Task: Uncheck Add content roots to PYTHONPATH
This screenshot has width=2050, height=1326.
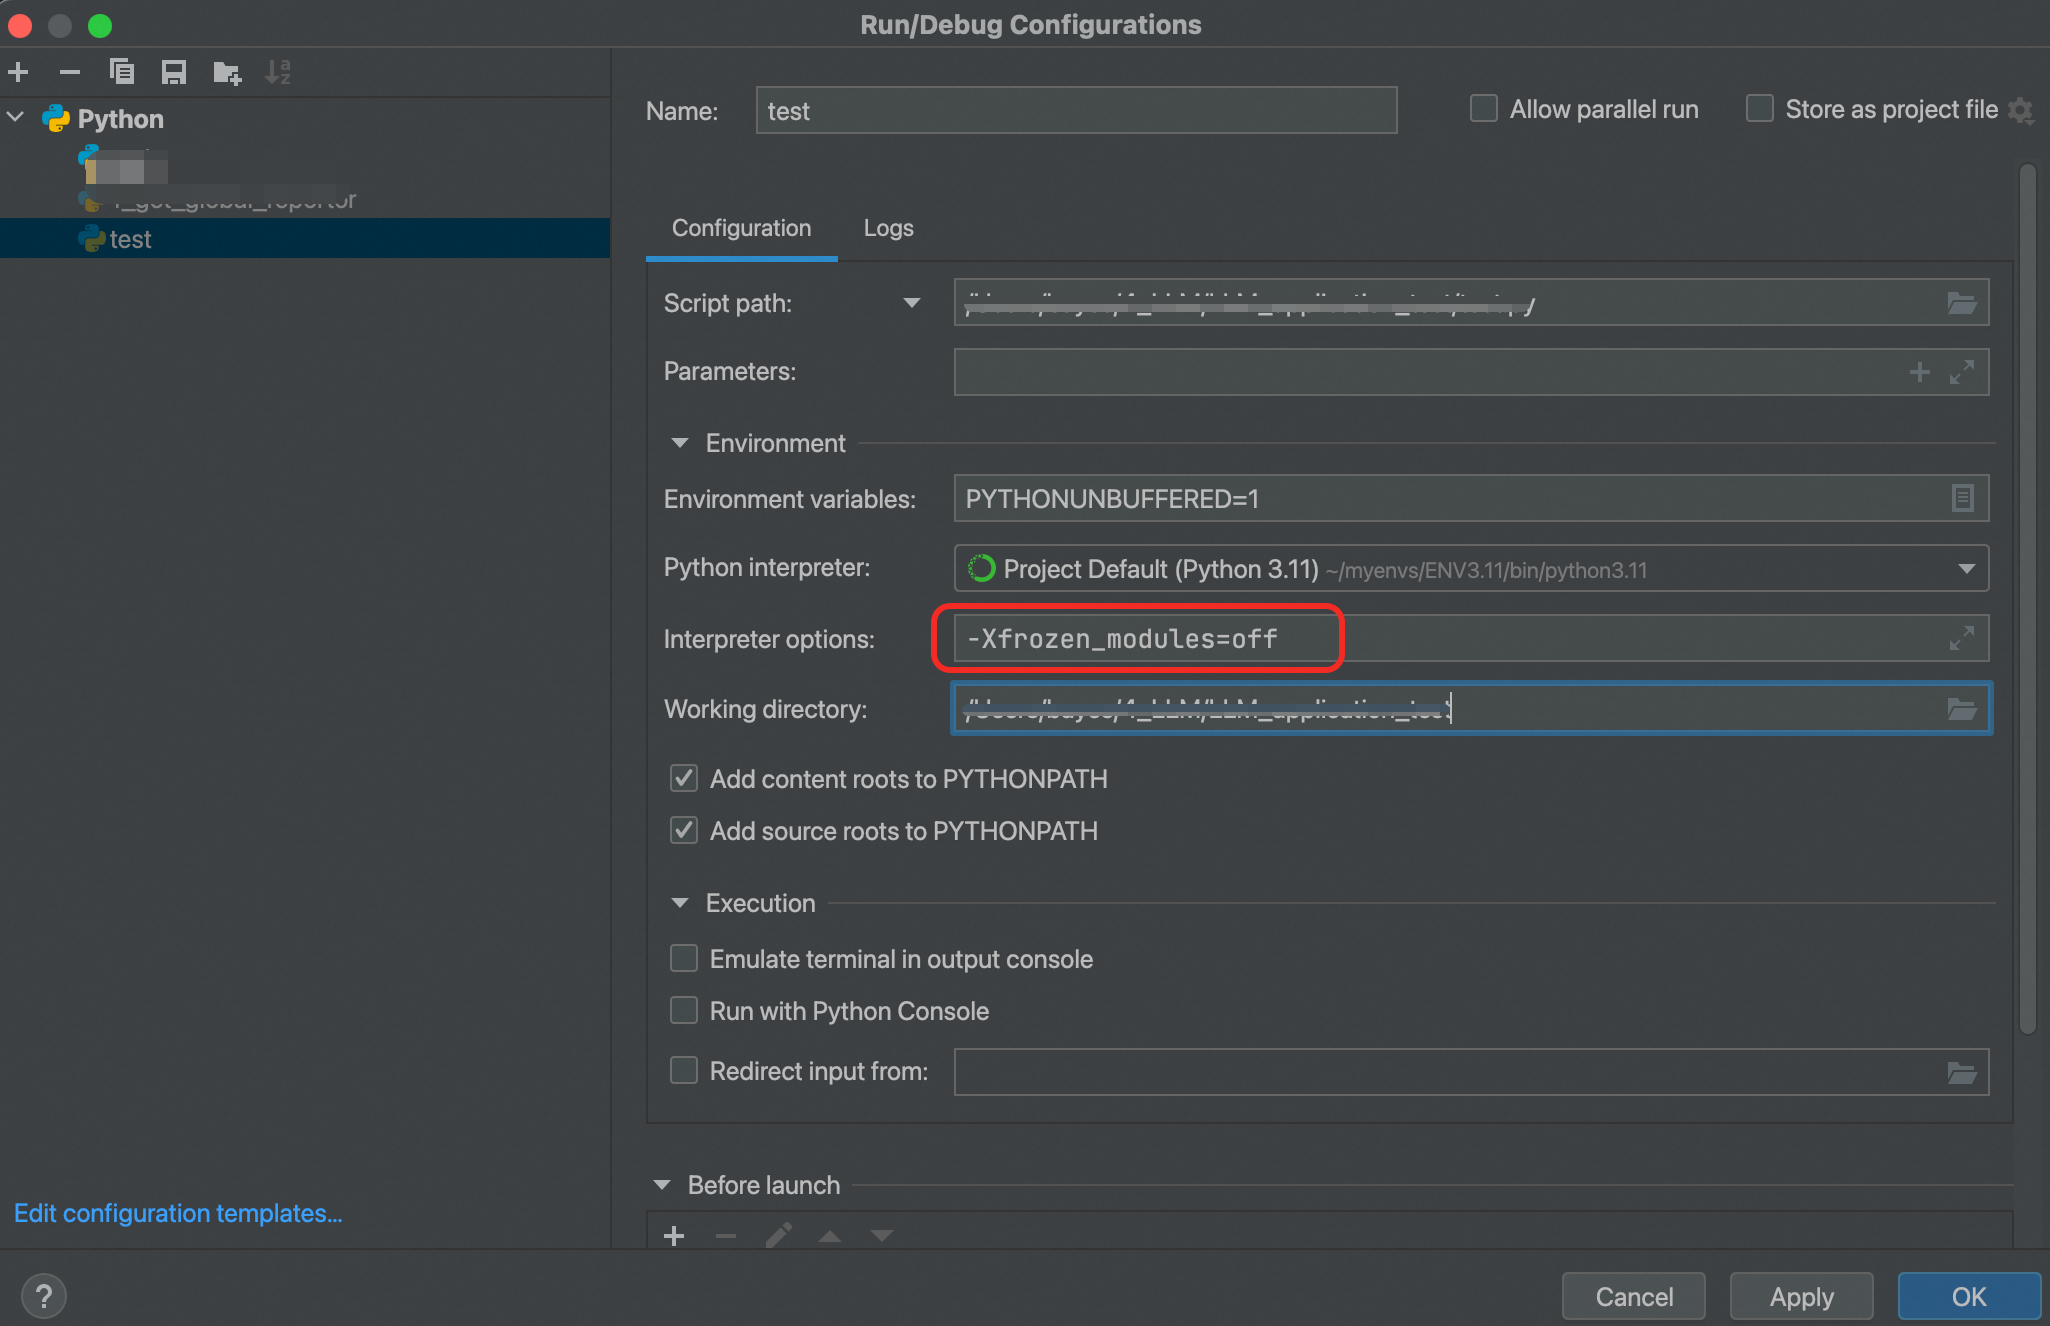Action: pos(684,778)
